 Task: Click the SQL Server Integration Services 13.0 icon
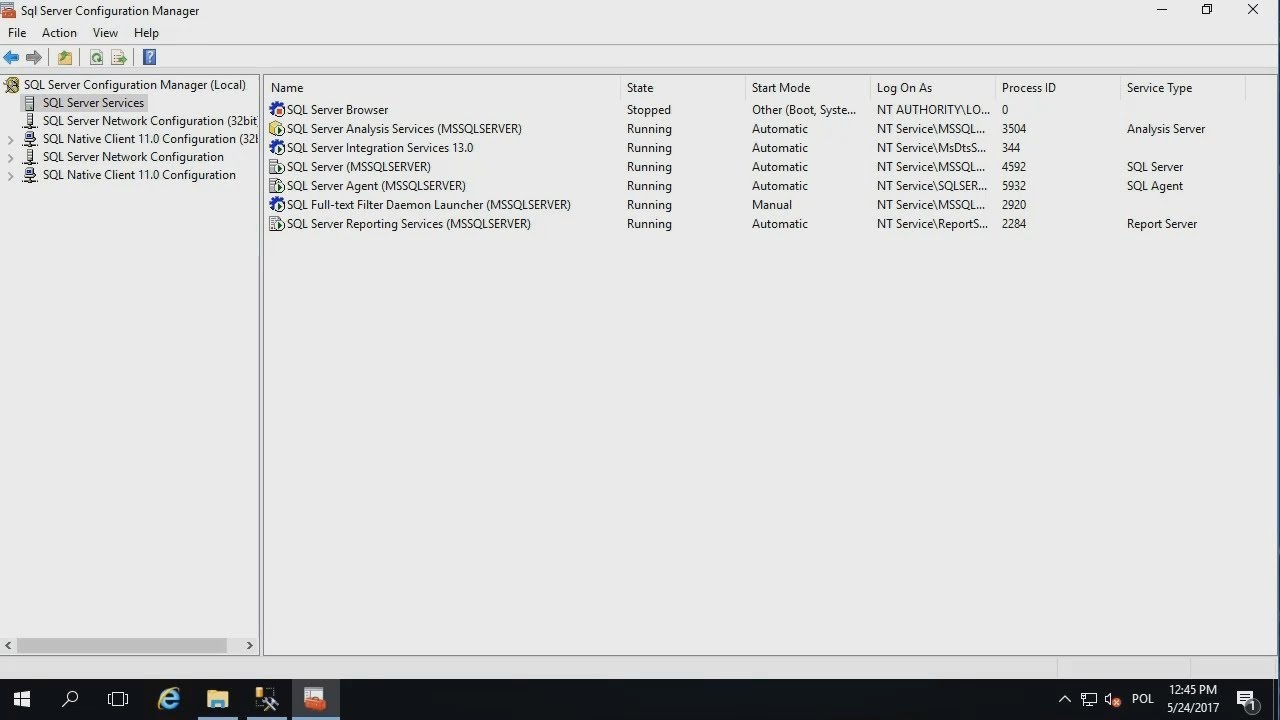pyautogui.click(x=277, y=148)
